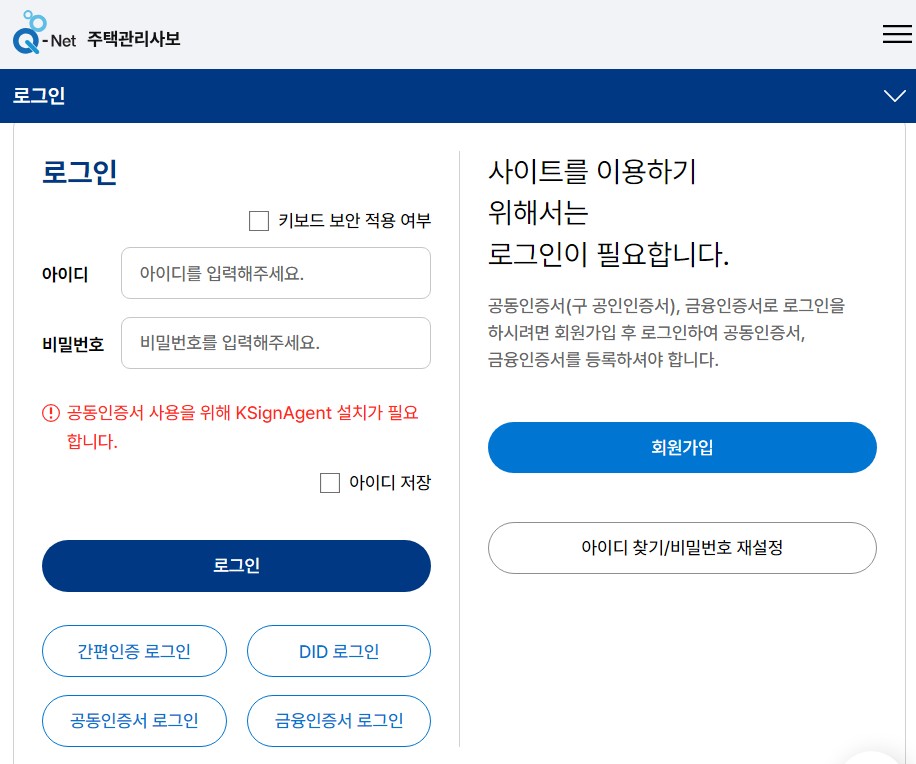This screenshot has width=916, height=764.
Task: Click the 회원가입 button
Action: tap(682, 447)
